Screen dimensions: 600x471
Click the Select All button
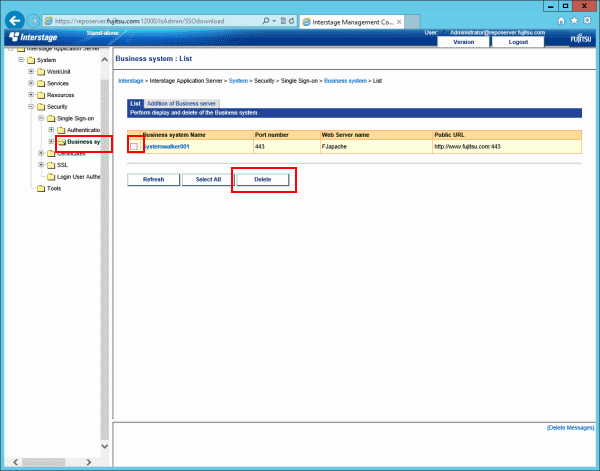click(208, 179)
